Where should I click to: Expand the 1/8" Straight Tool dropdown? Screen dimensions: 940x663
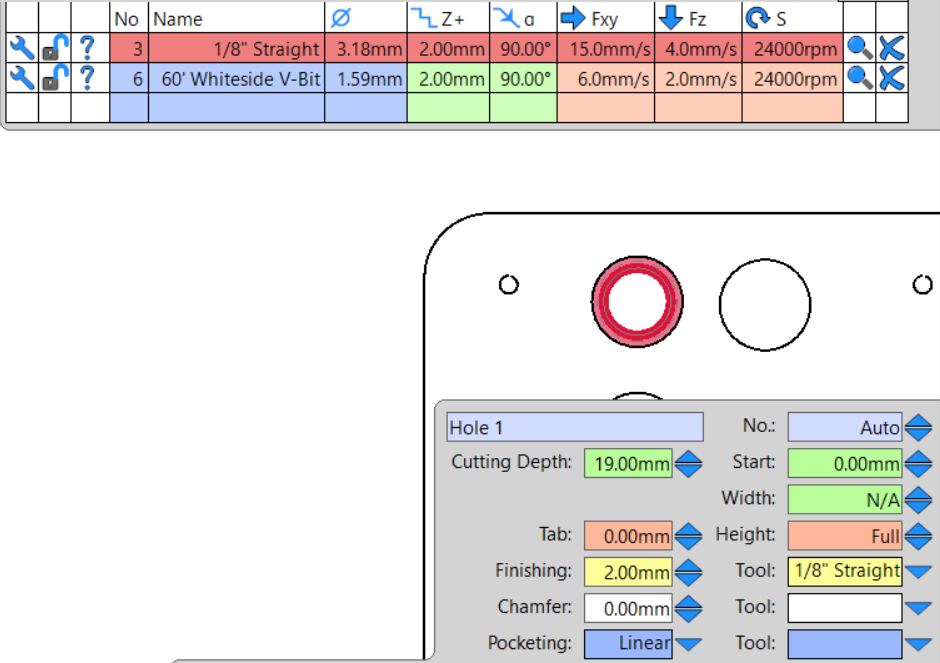coord(918,571)
